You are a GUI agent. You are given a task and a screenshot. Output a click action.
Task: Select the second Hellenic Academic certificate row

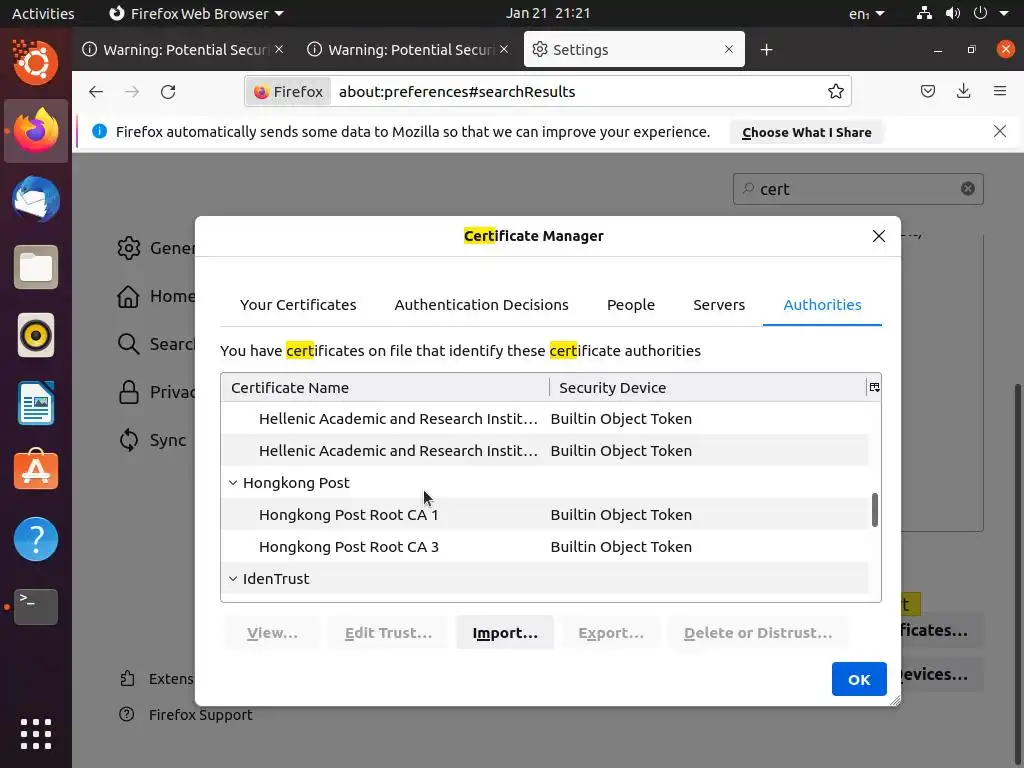[x=545, y=451]
